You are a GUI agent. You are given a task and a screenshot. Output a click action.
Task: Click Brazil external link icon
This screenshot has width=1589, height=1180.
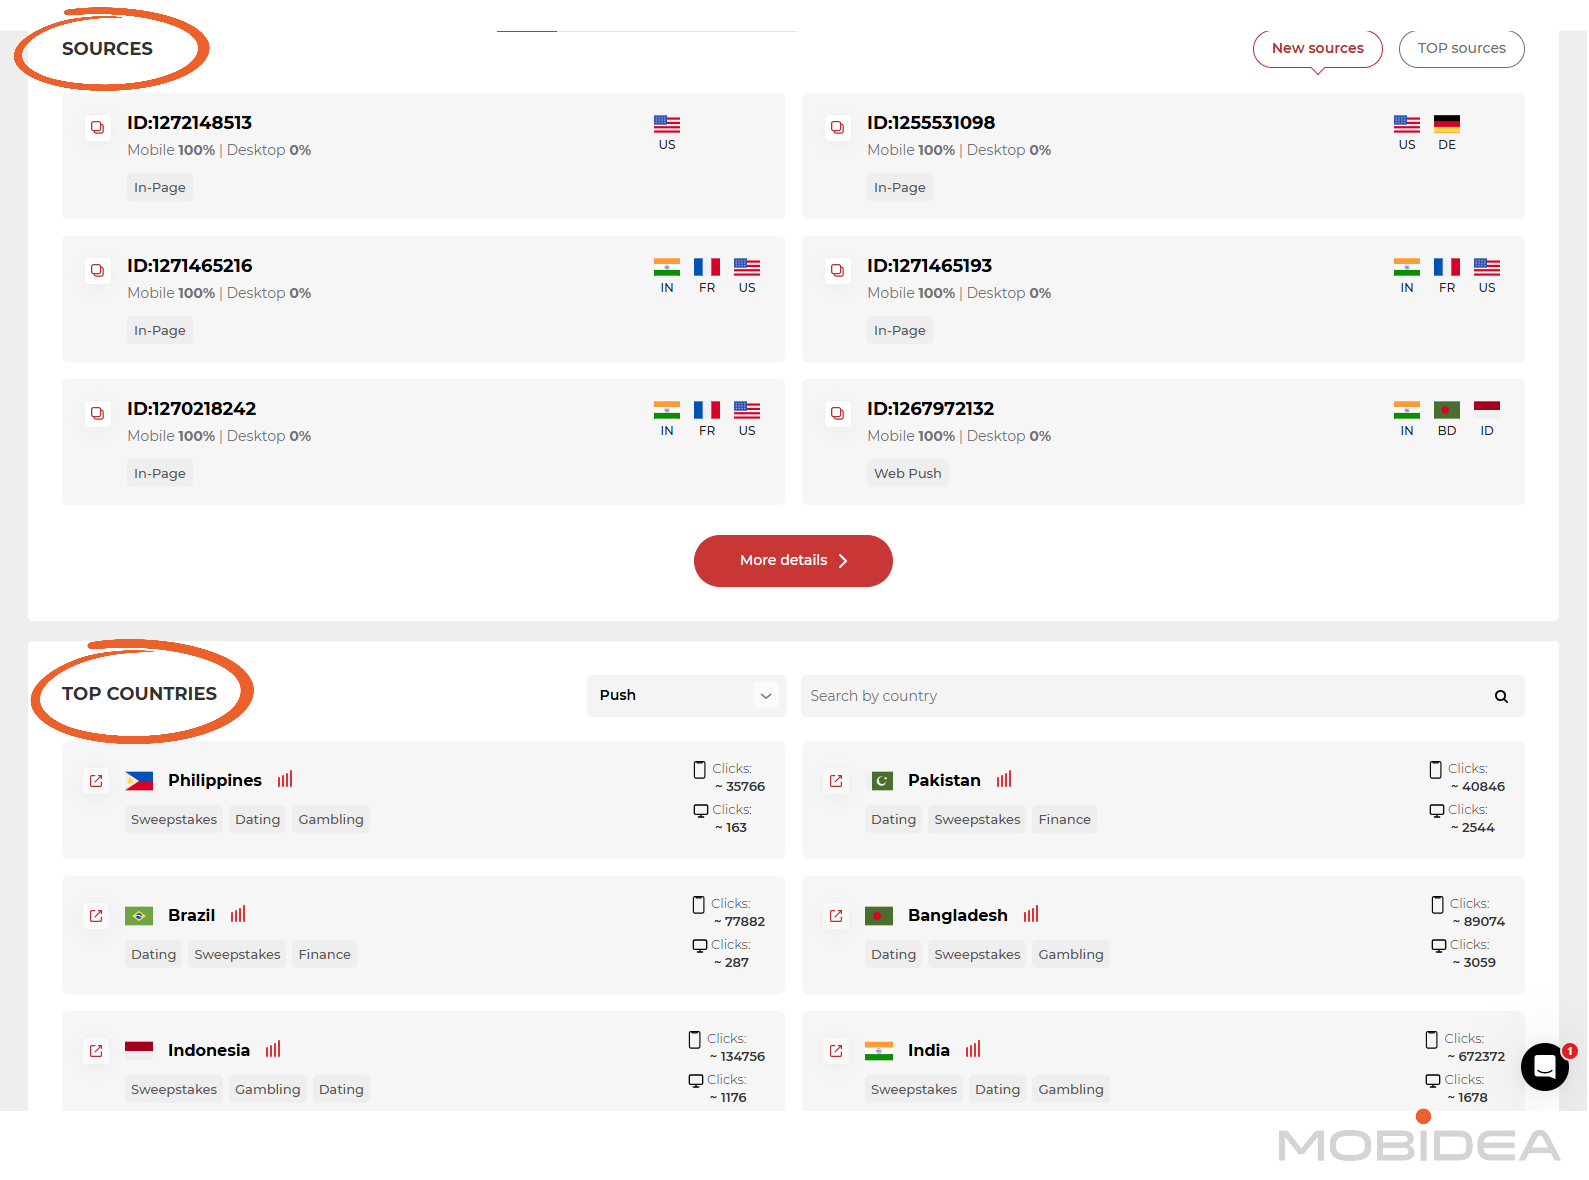pos(96,916)
